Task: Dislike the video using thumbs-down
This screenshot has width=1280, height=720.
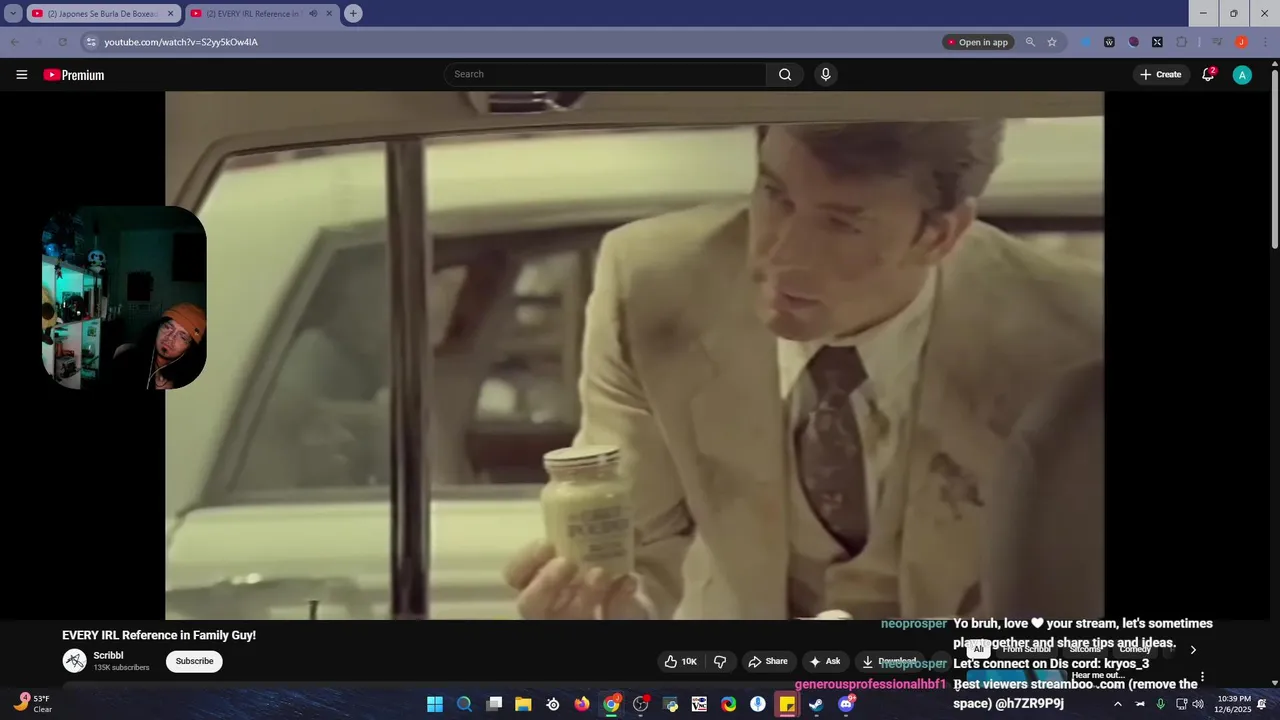Action: [720, 662]
